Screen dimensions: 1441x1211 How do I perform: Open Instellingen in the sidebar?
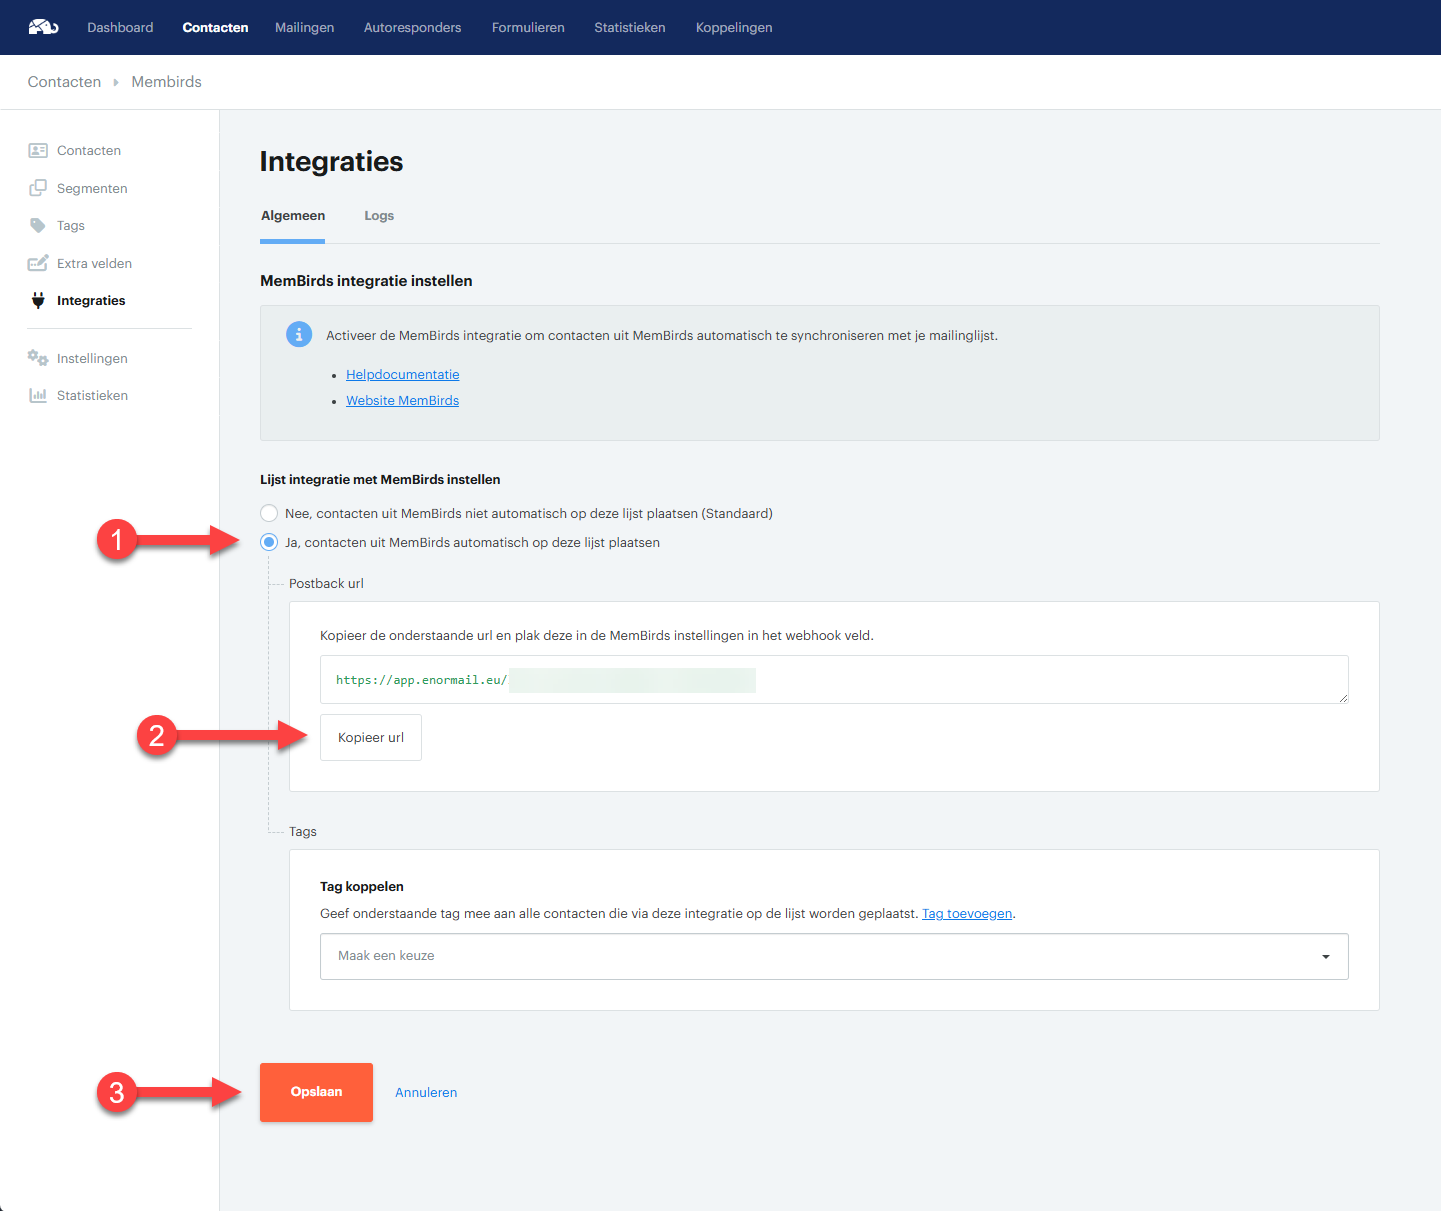[x=92, y=358]
